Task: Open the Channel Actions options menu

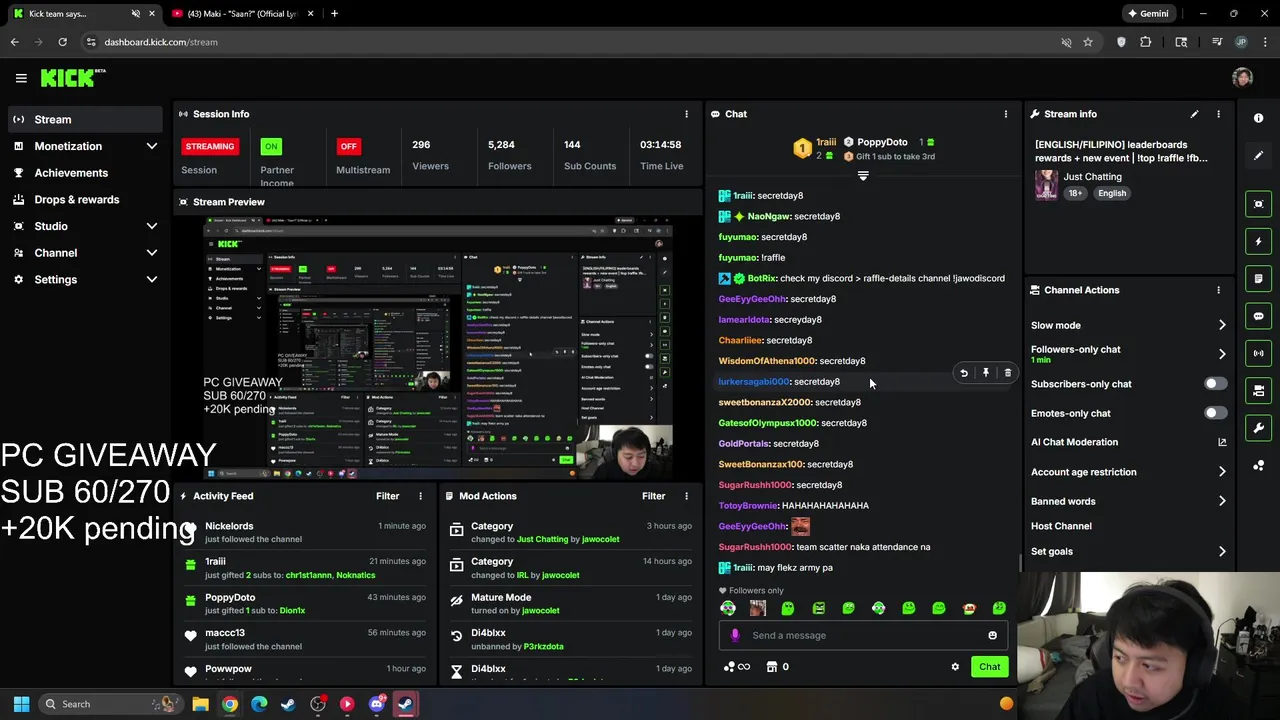Action: point(1218,290)
